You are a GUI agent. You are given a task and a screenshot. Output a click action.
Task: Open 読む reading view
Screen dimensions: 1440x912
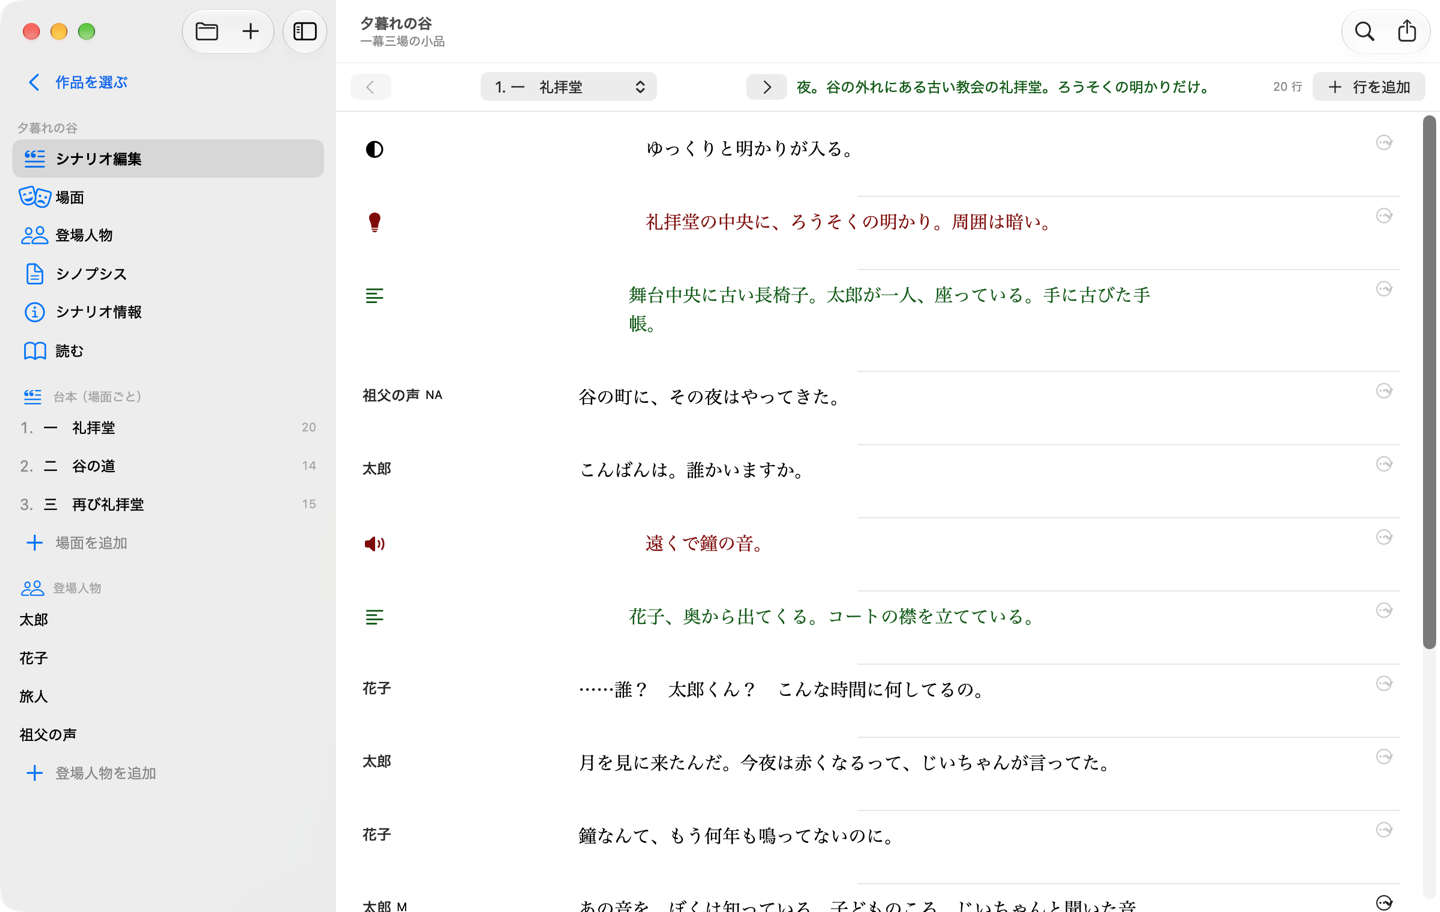(168, 351)
